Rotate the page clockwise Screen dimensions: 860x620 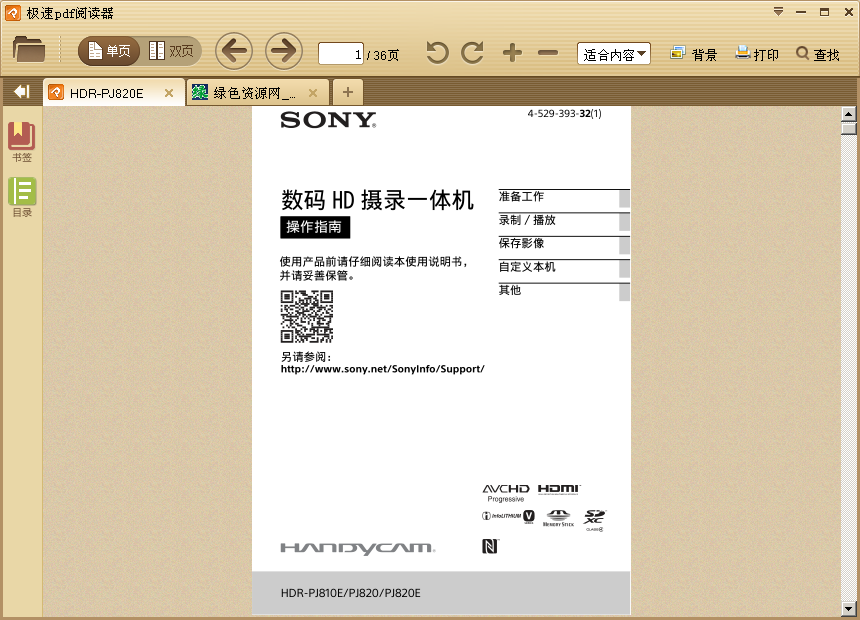[x=471, y=54]
